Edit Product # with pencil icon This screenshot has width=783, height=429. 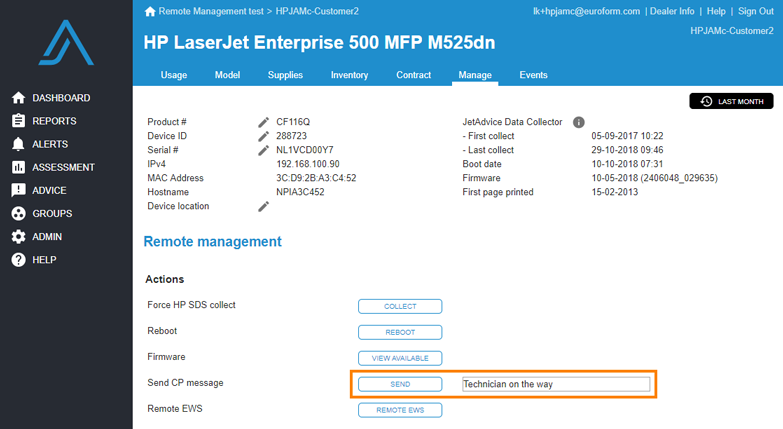[x=264, y=122]
